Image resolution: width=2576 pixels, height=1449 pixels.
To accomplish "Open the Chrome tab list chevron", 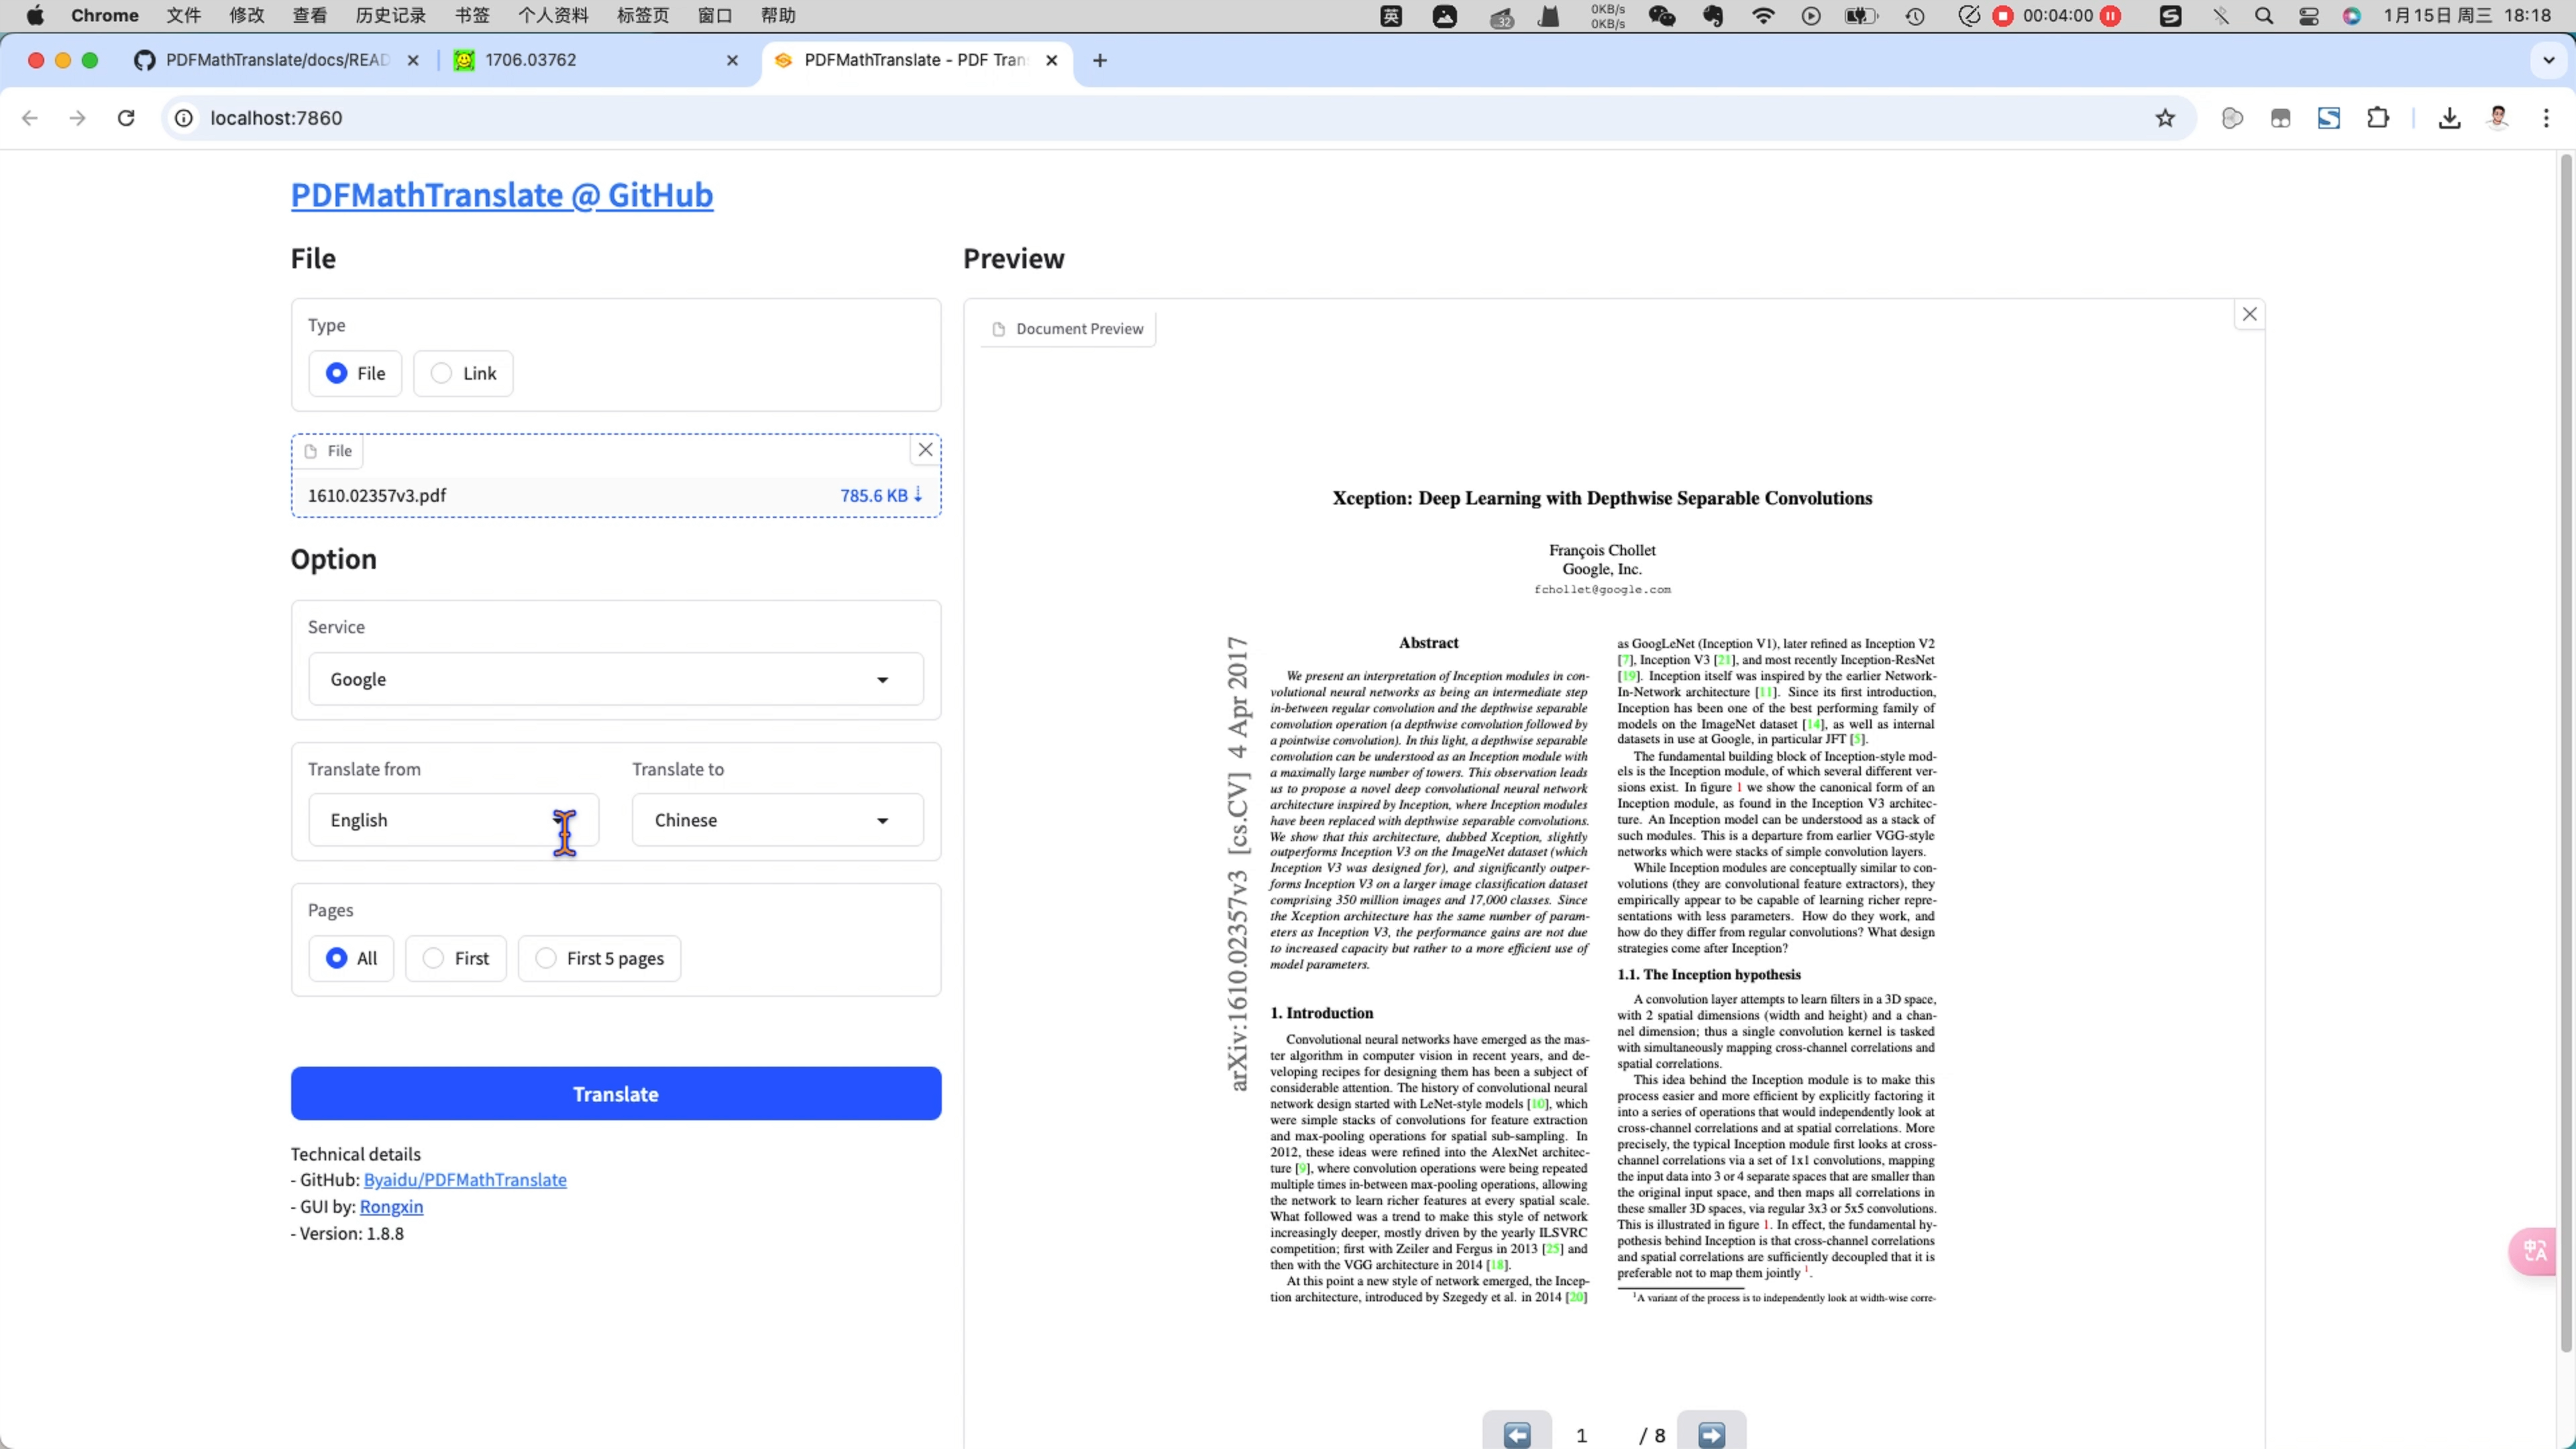I will point(2549,60).
